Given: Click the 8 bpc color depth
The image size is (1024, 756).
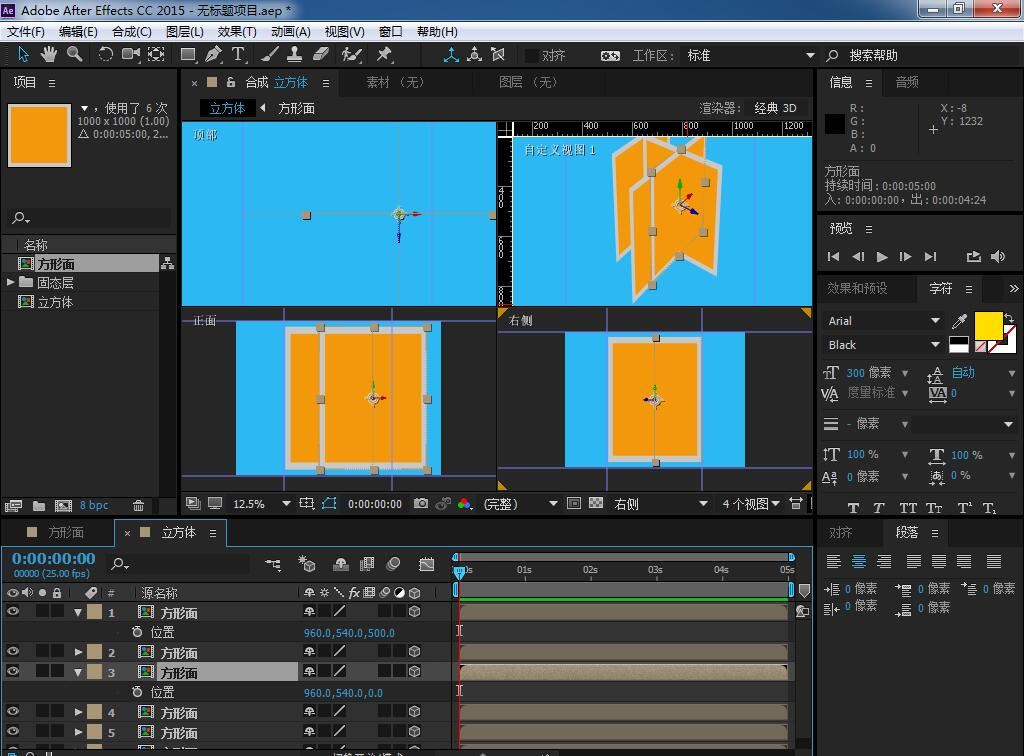Looking at the screenshot, I should click(94, 505).
